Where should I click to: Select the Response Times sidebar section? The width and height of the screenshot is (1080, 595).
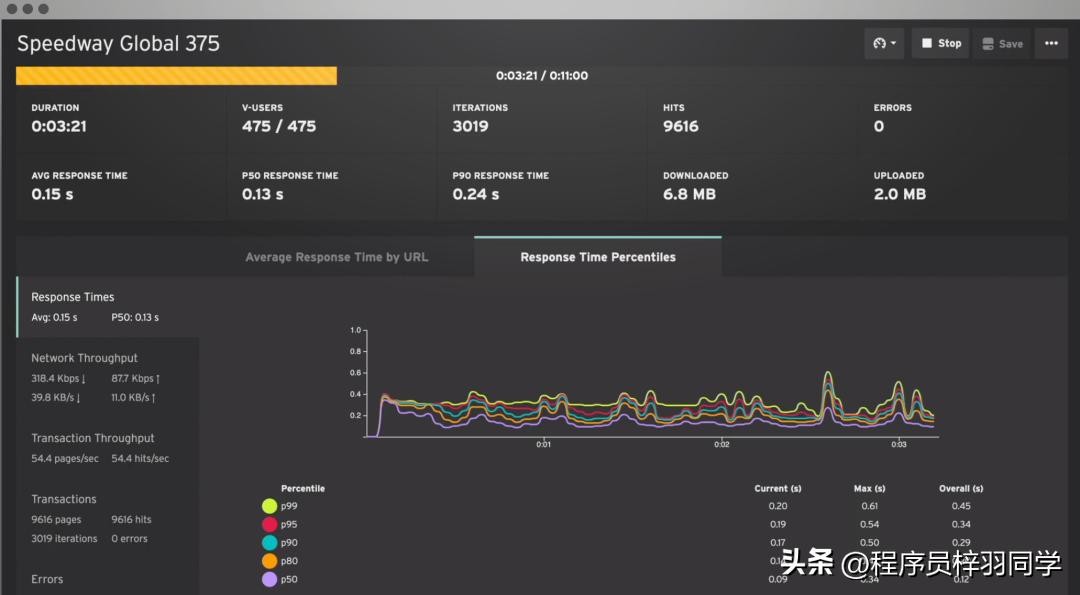click(73, 297)
